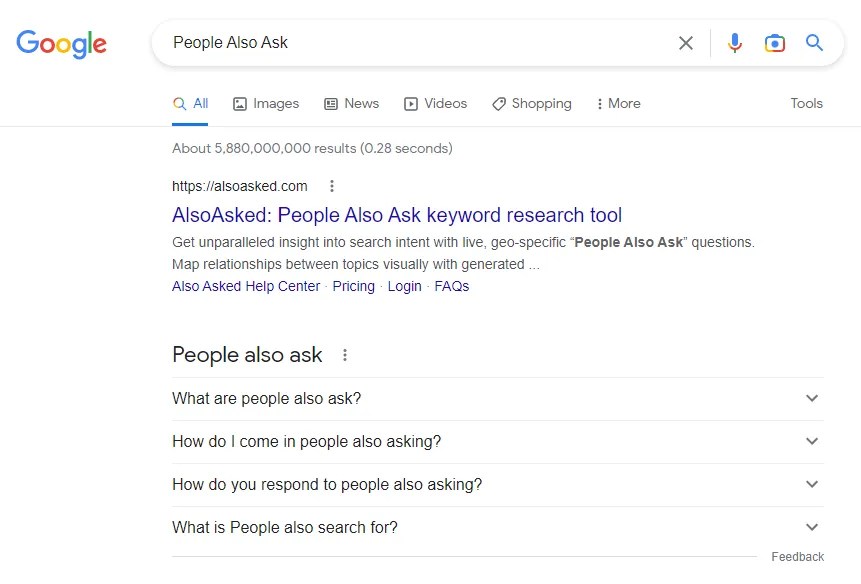
Task: Expand 'How do I come in people also asking?'
Action: click(497, 442)
